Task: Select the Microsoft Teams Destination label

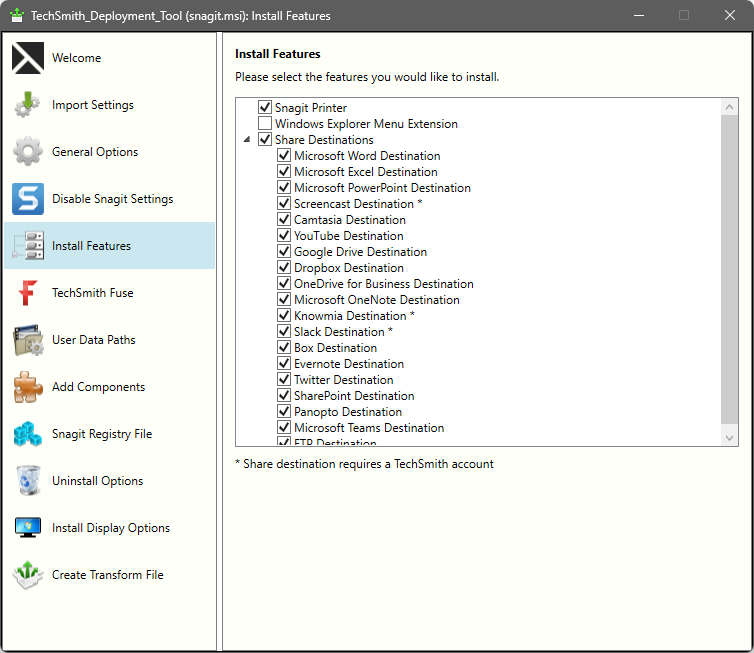Action: coord(368,428)
